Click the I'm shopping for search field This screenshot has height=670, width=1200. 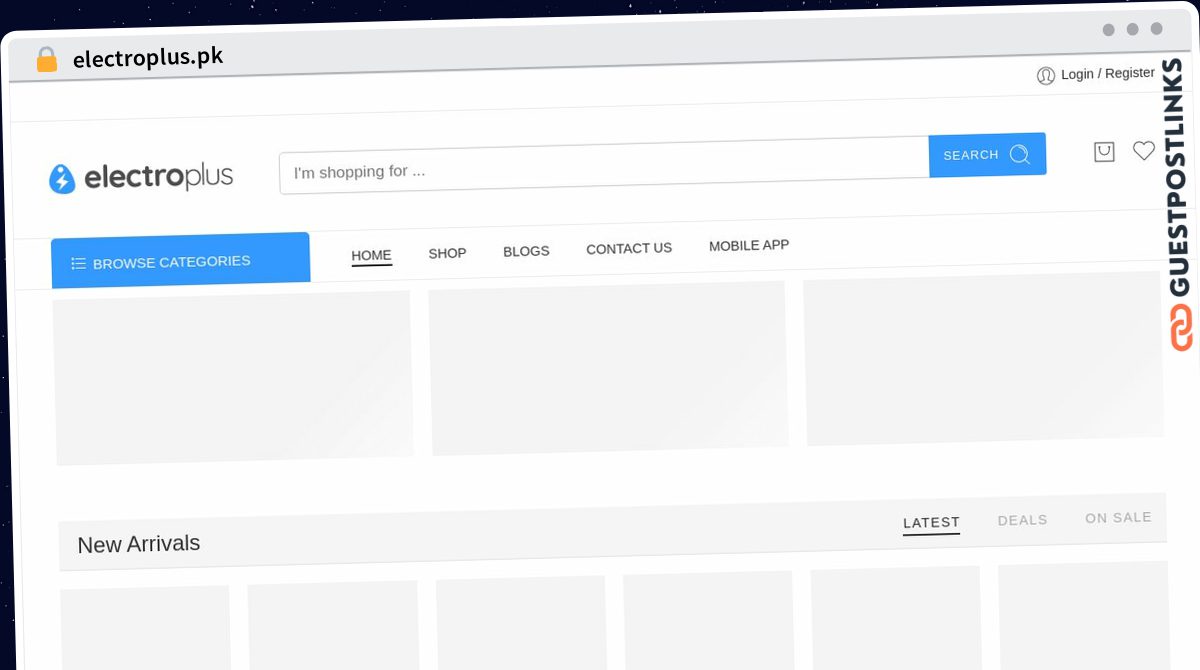pyautogui.click(x=604, y=165)
